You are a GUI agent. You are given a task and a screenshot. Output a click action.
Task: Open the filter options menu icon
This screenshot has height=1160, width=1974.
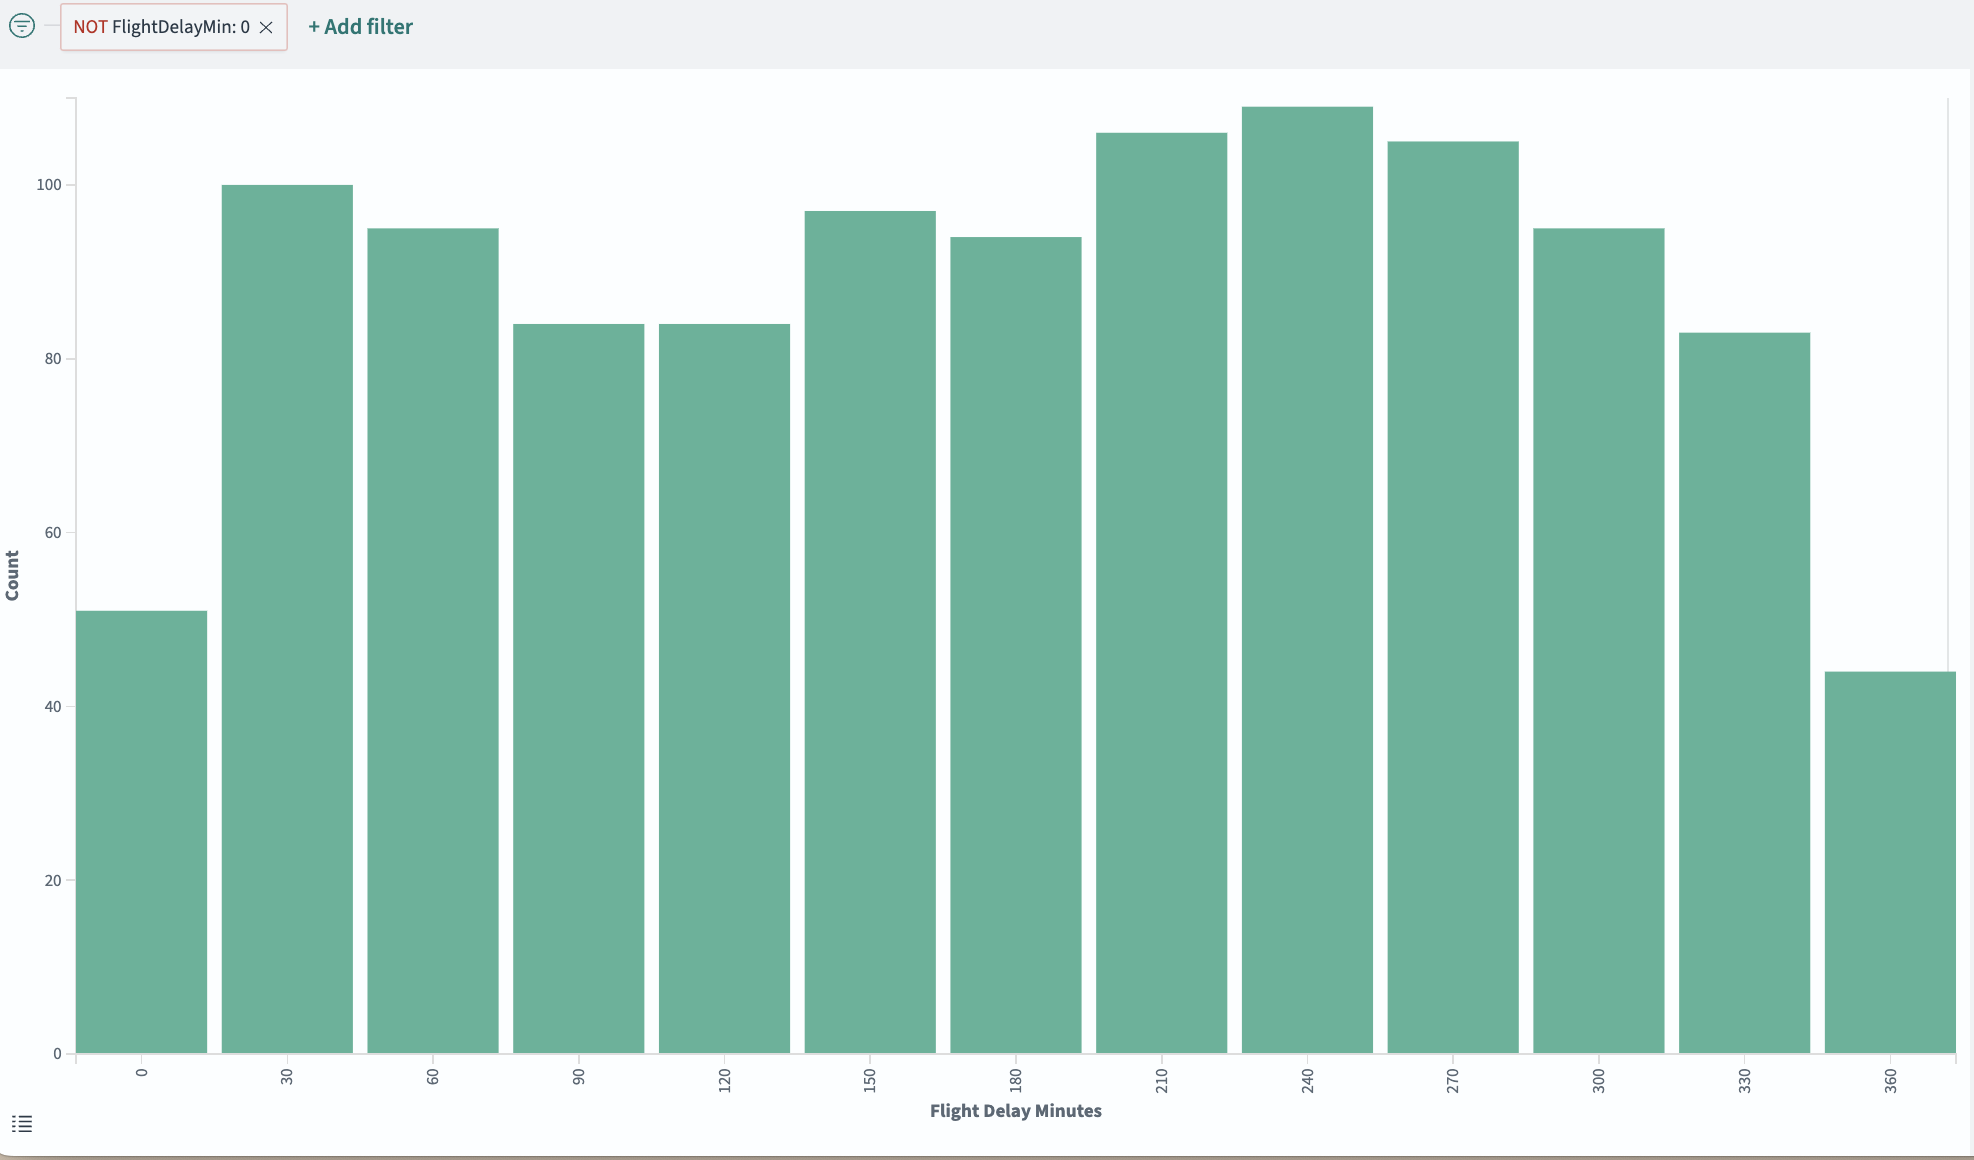point(22,26)
